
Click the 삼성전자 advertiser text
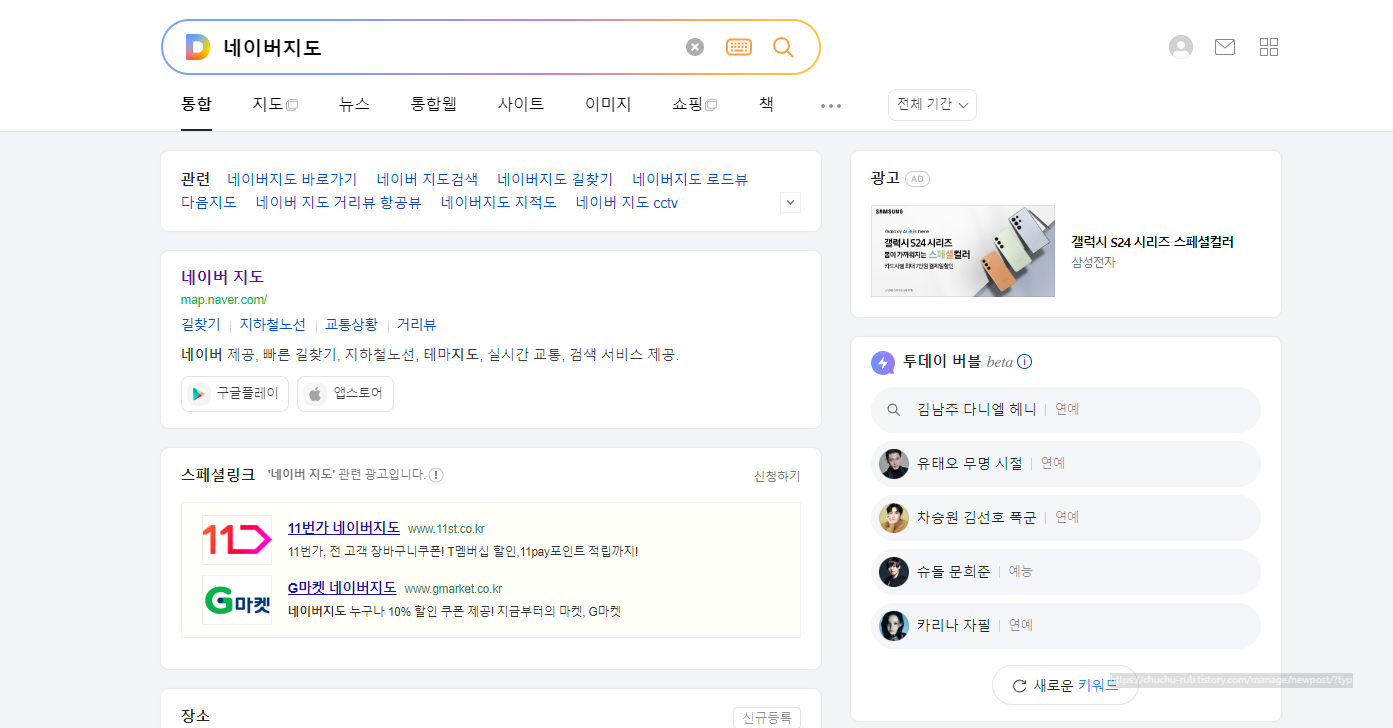click(x=1094, y=262)
